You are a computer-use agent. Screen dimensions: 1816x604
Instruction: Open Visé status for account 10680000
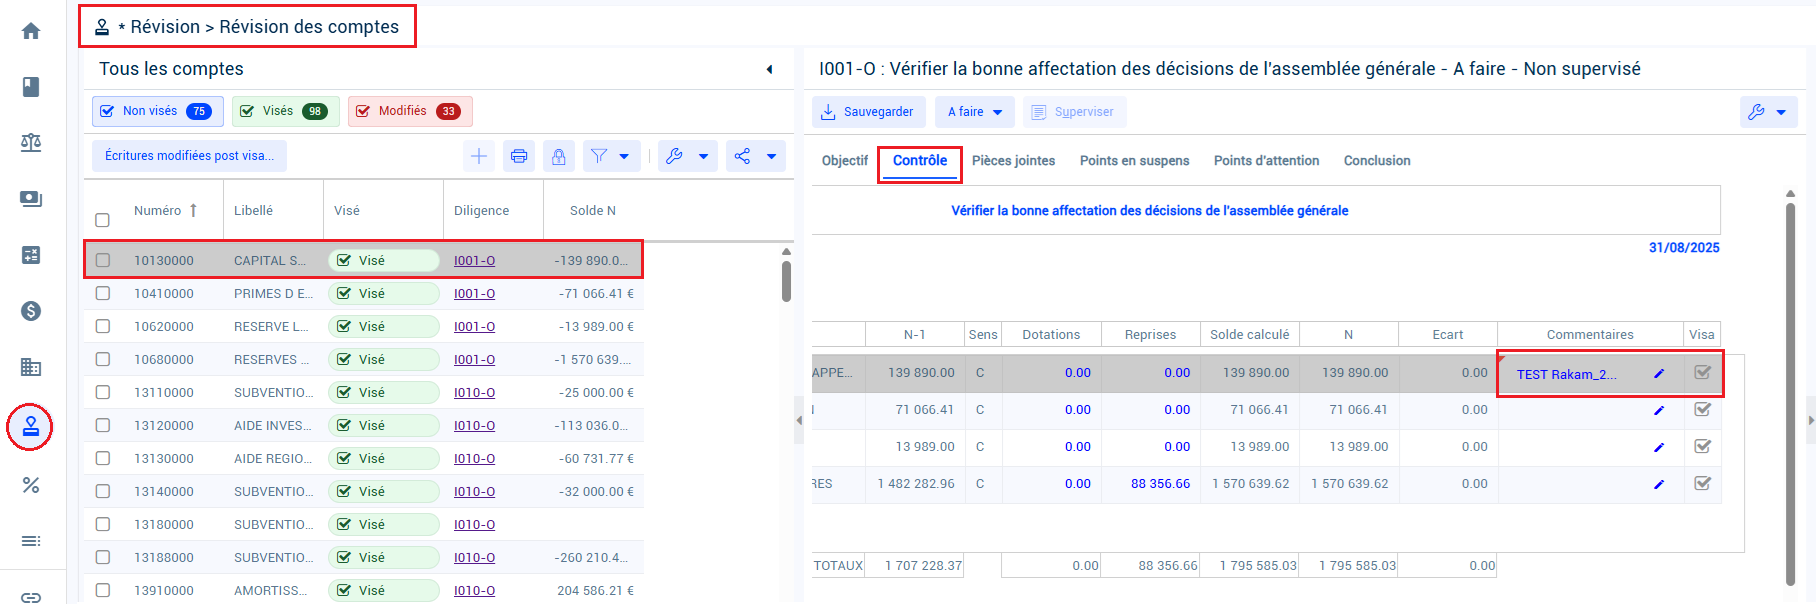pos(384,359)
